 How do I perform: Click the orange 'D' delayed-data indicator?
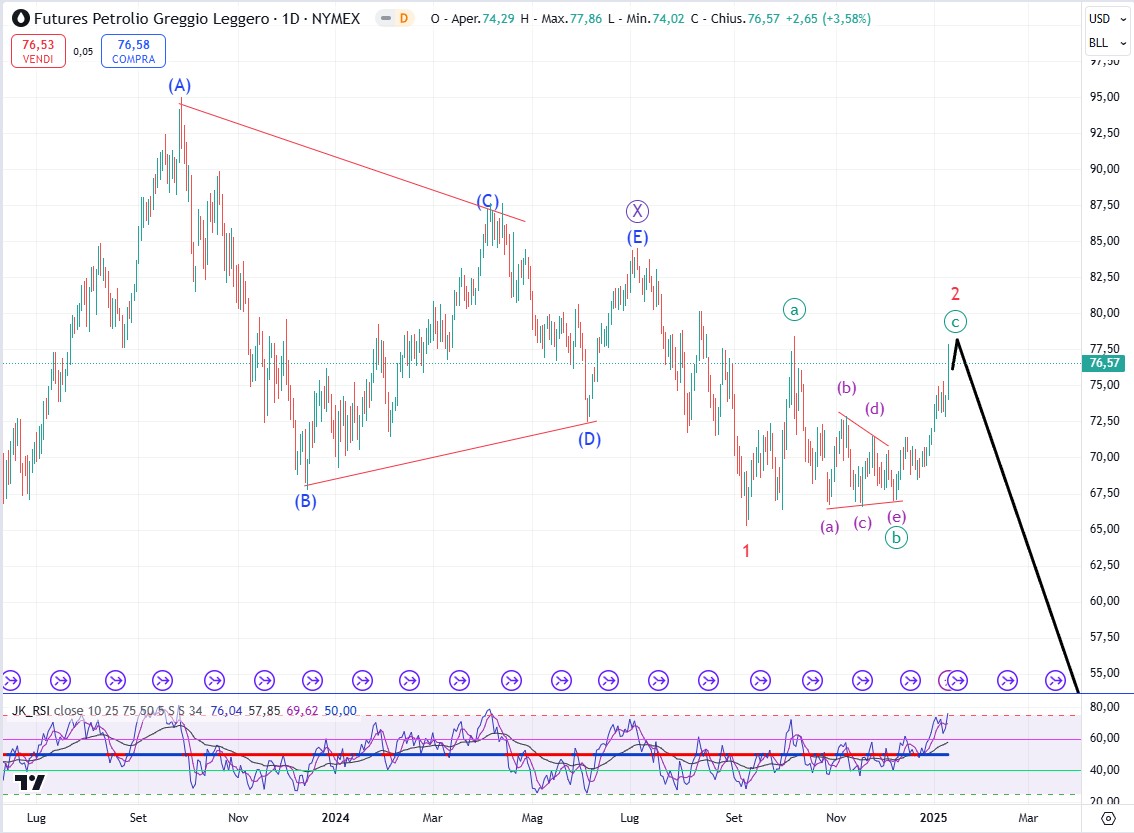click(404, 18)
